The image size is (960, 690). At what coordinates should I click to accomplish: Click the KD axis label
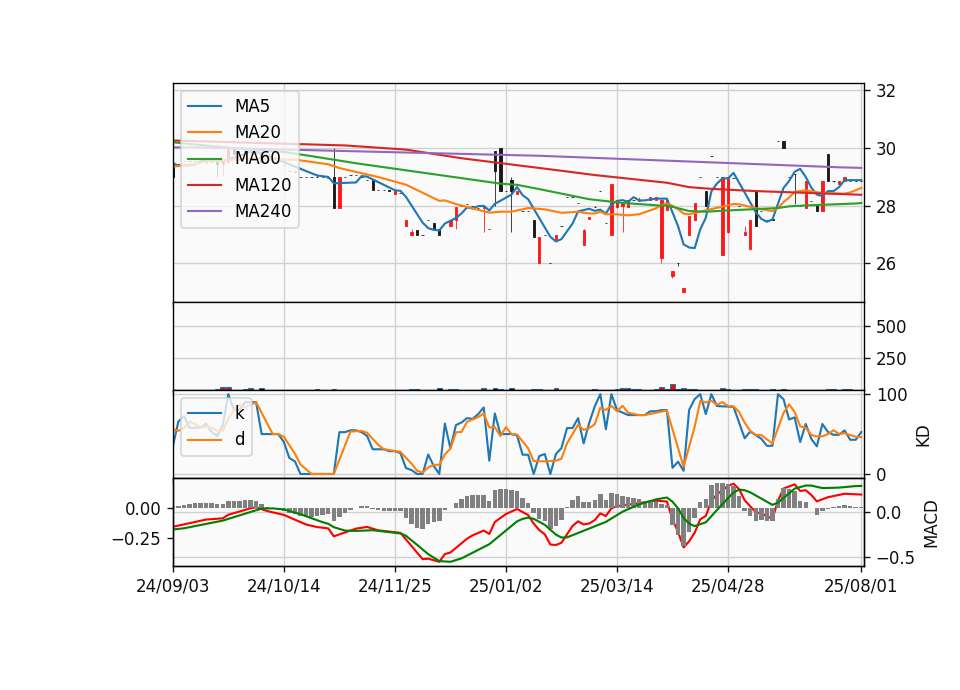tap(923, 437)
